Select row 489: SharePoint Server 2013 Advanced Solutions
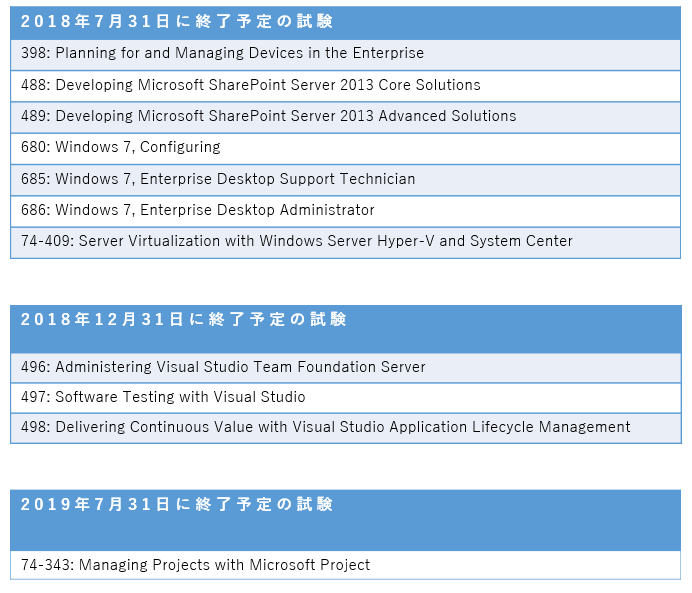Image resolution: width=692 pixels, height=593 pixels. [346, 118]
